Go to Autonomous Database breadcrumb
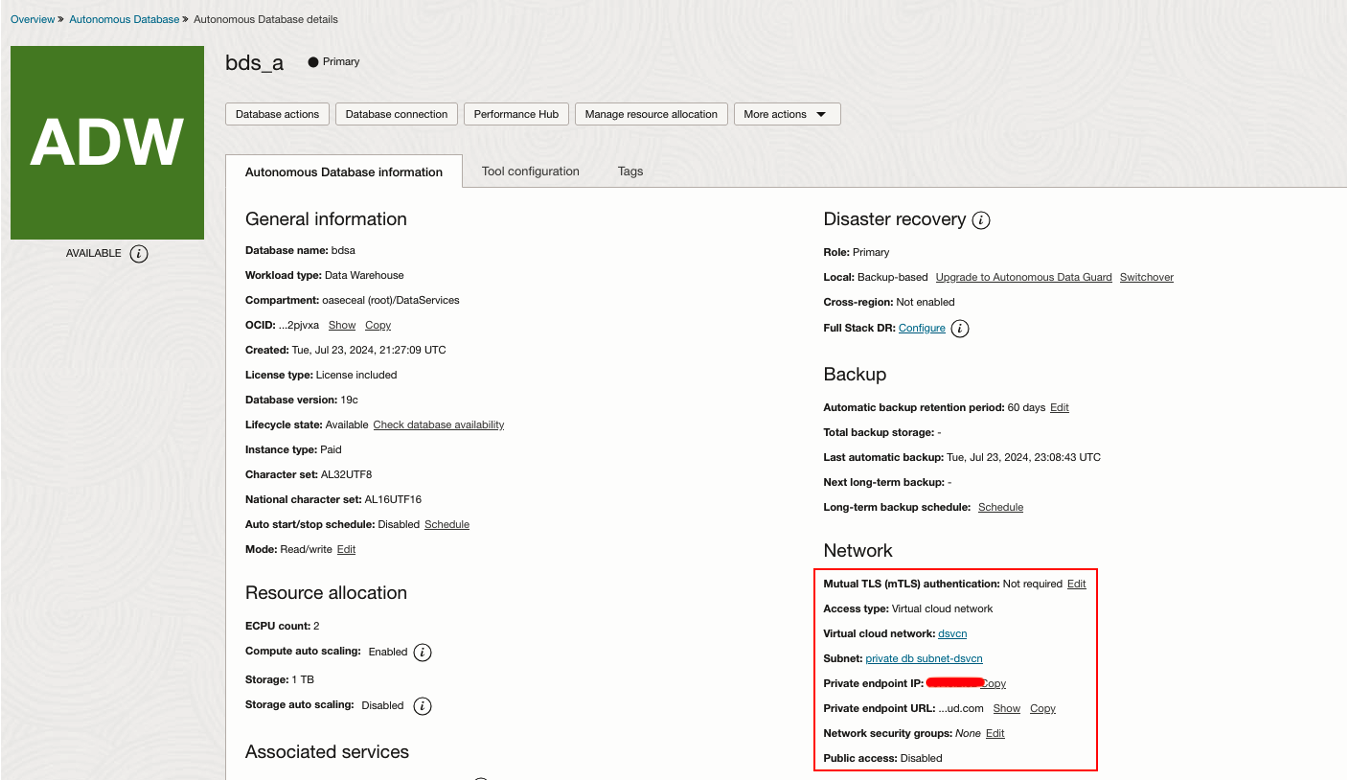1347x780 pixels. 124,19
